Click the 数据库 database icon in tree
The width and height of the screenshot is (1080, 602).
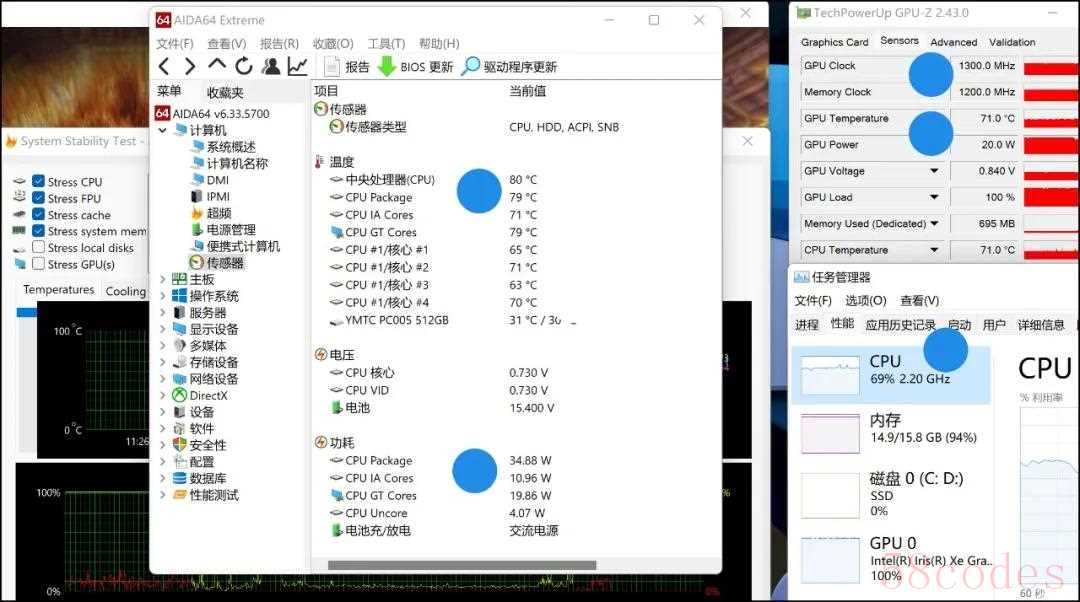tap(180, 478)
